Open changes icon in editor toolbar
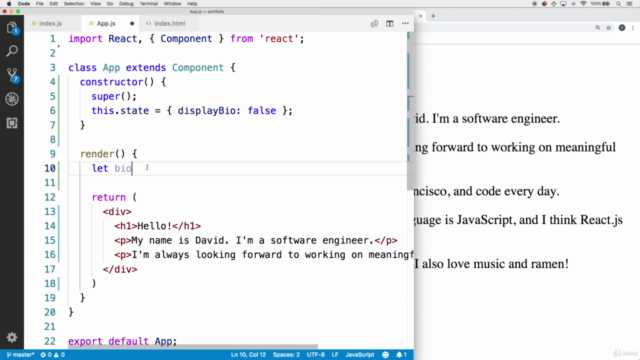Image resolution: width=640 pixels, height=360 pixels. (x=374, y=24)
